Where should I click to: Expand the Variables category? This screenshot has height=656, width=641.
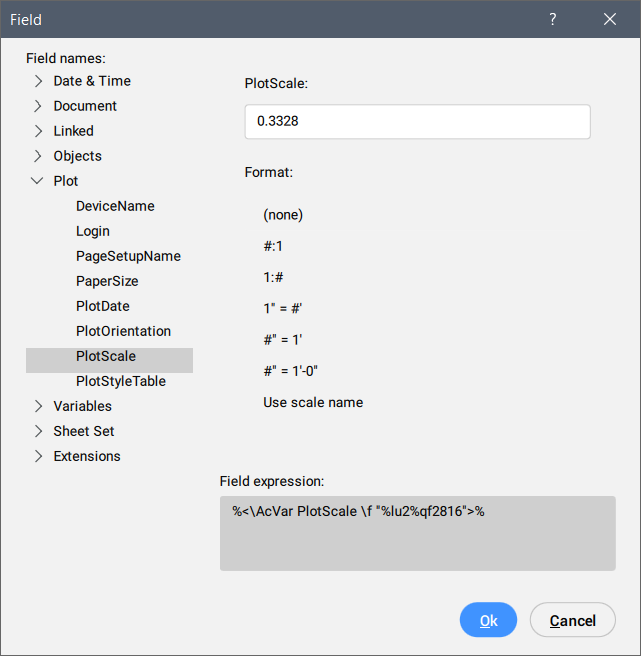pyautogui.click(x=38, y=406)
